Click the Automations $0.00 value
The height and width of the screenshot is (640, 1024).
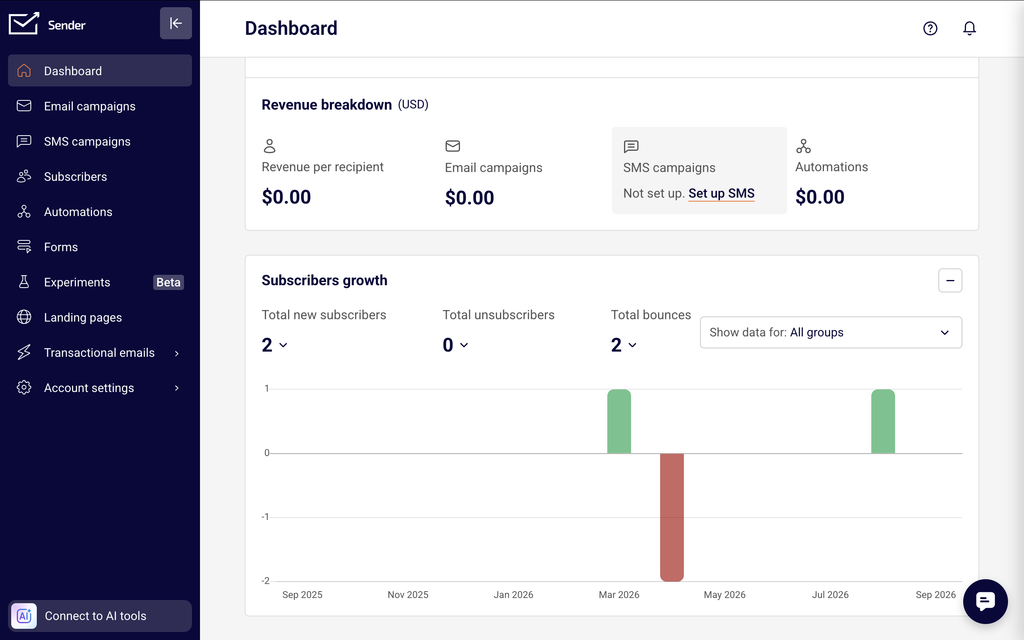(x=820, y=197)
